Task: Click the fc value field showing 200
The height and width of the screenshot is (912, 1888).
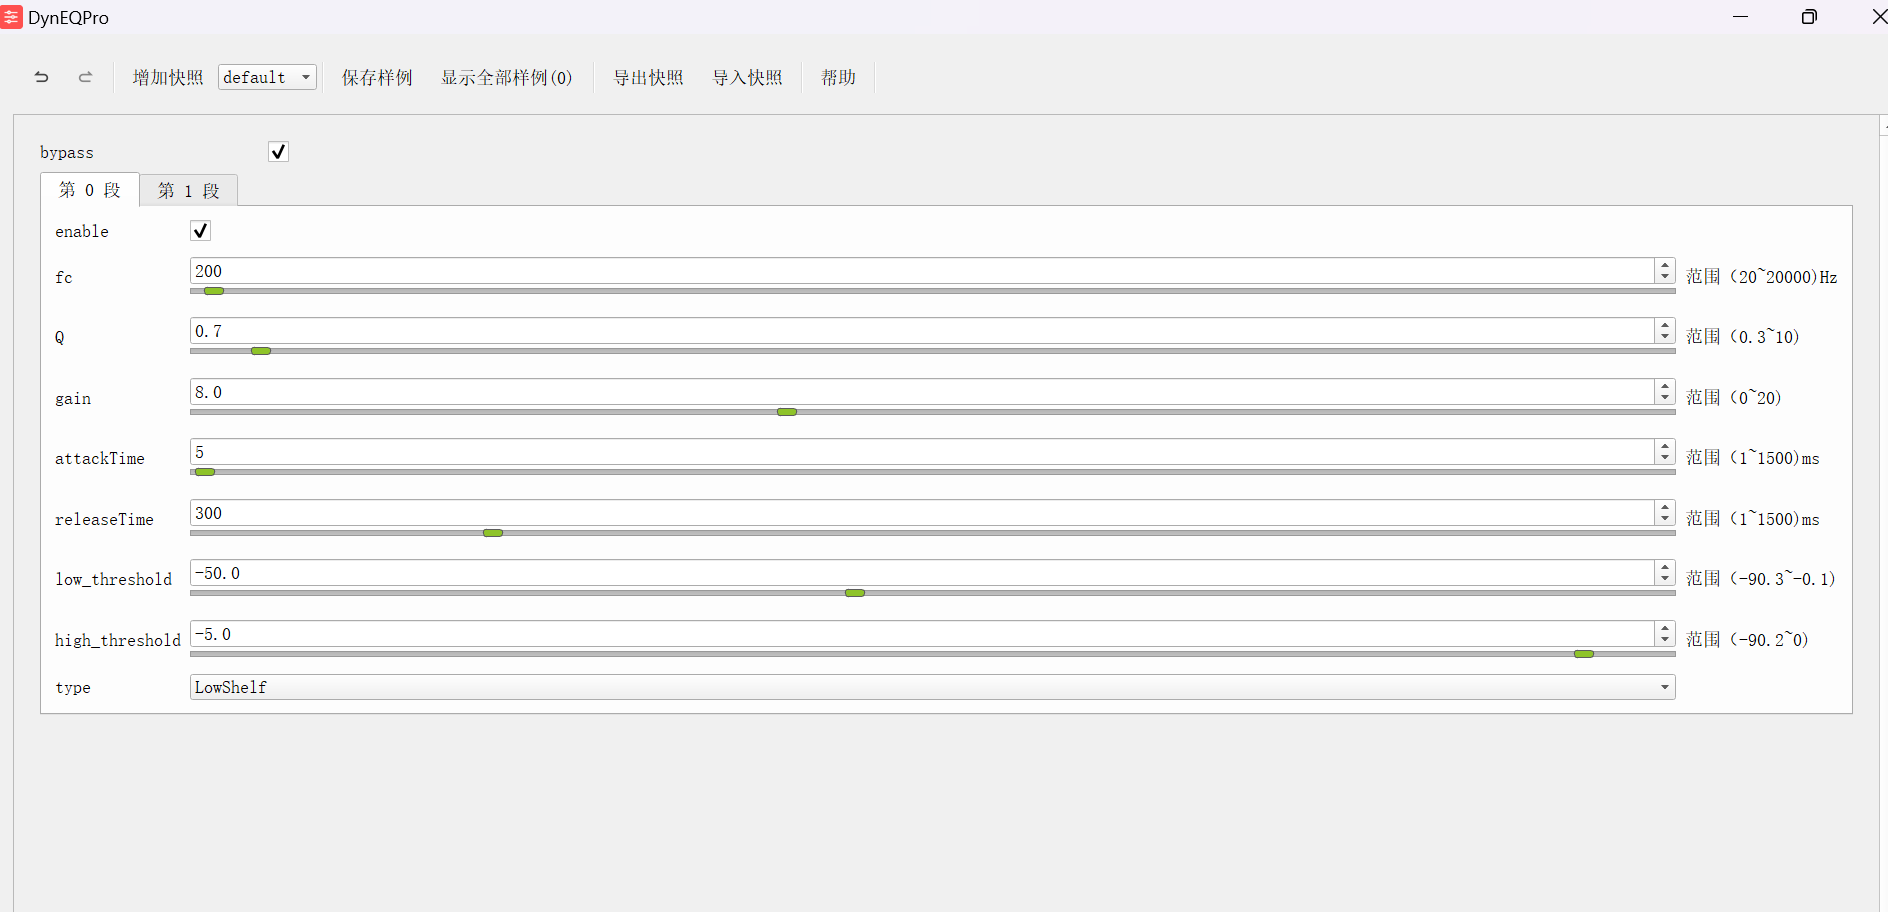Action: coord(922,271)
